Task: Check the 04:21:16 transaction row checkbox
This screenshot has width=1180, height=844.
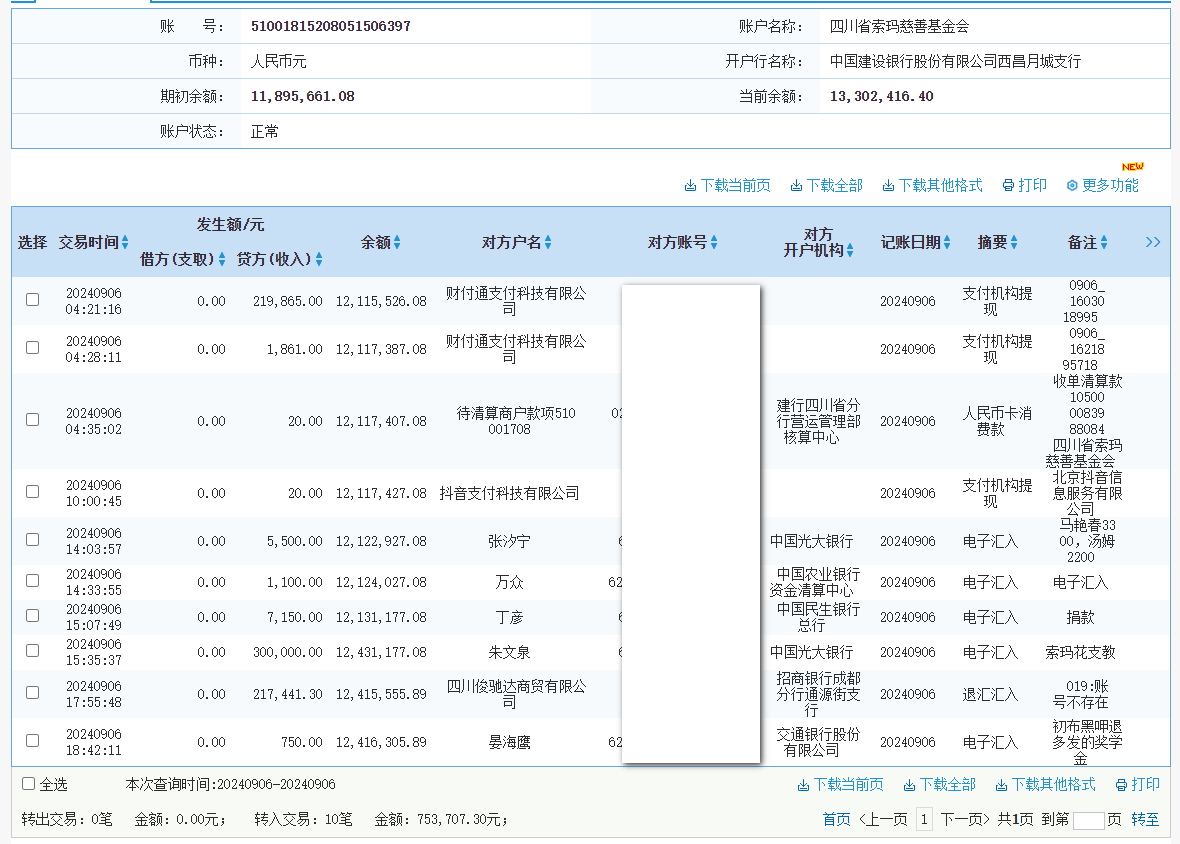Action: [32, 299]
